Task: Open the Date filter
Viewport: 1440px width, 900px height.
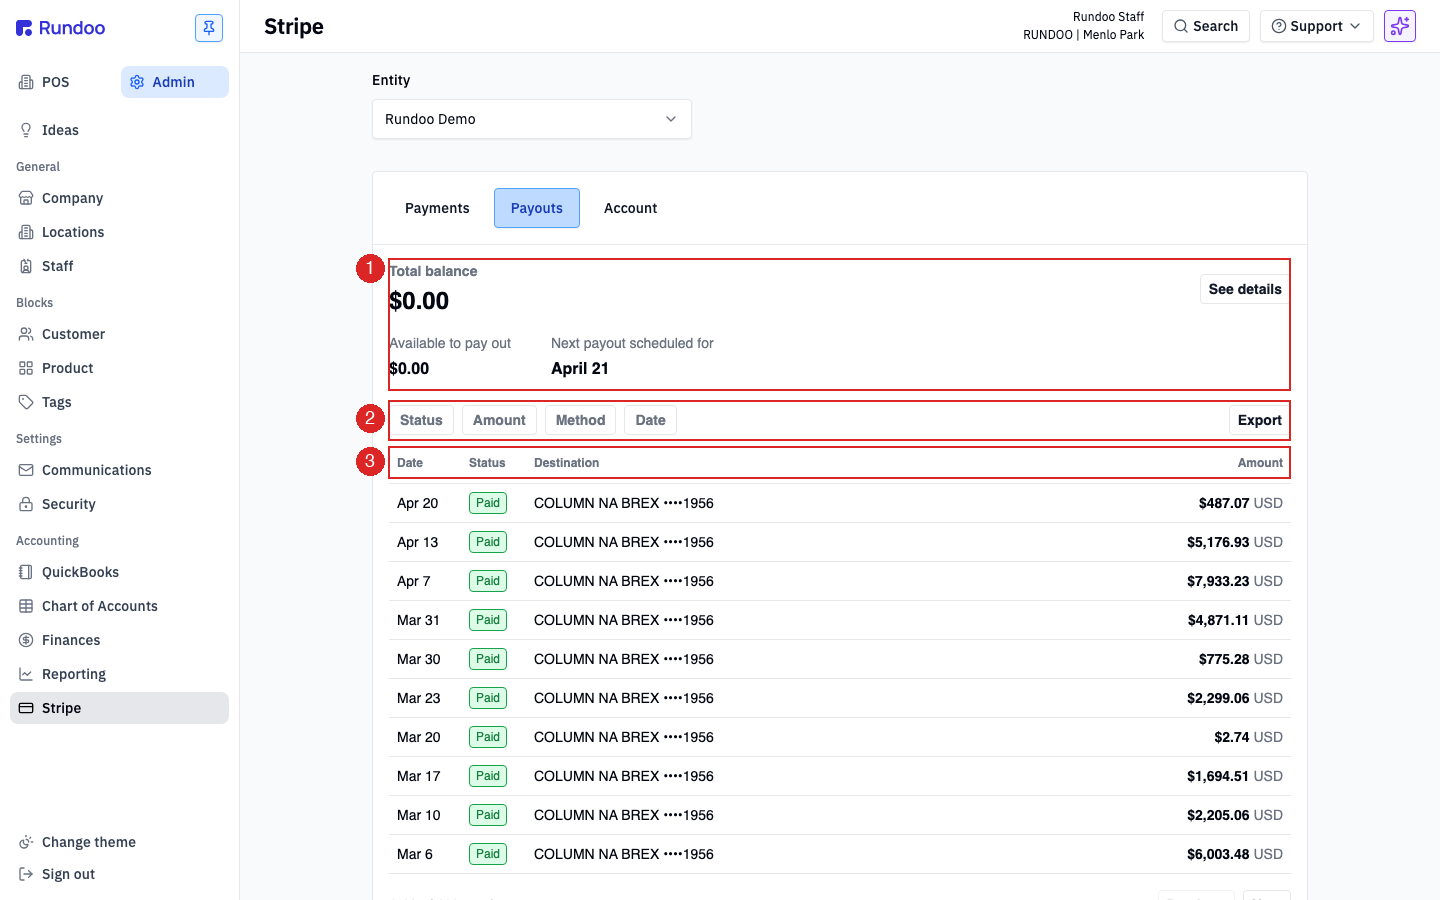Action: [650, 420]
